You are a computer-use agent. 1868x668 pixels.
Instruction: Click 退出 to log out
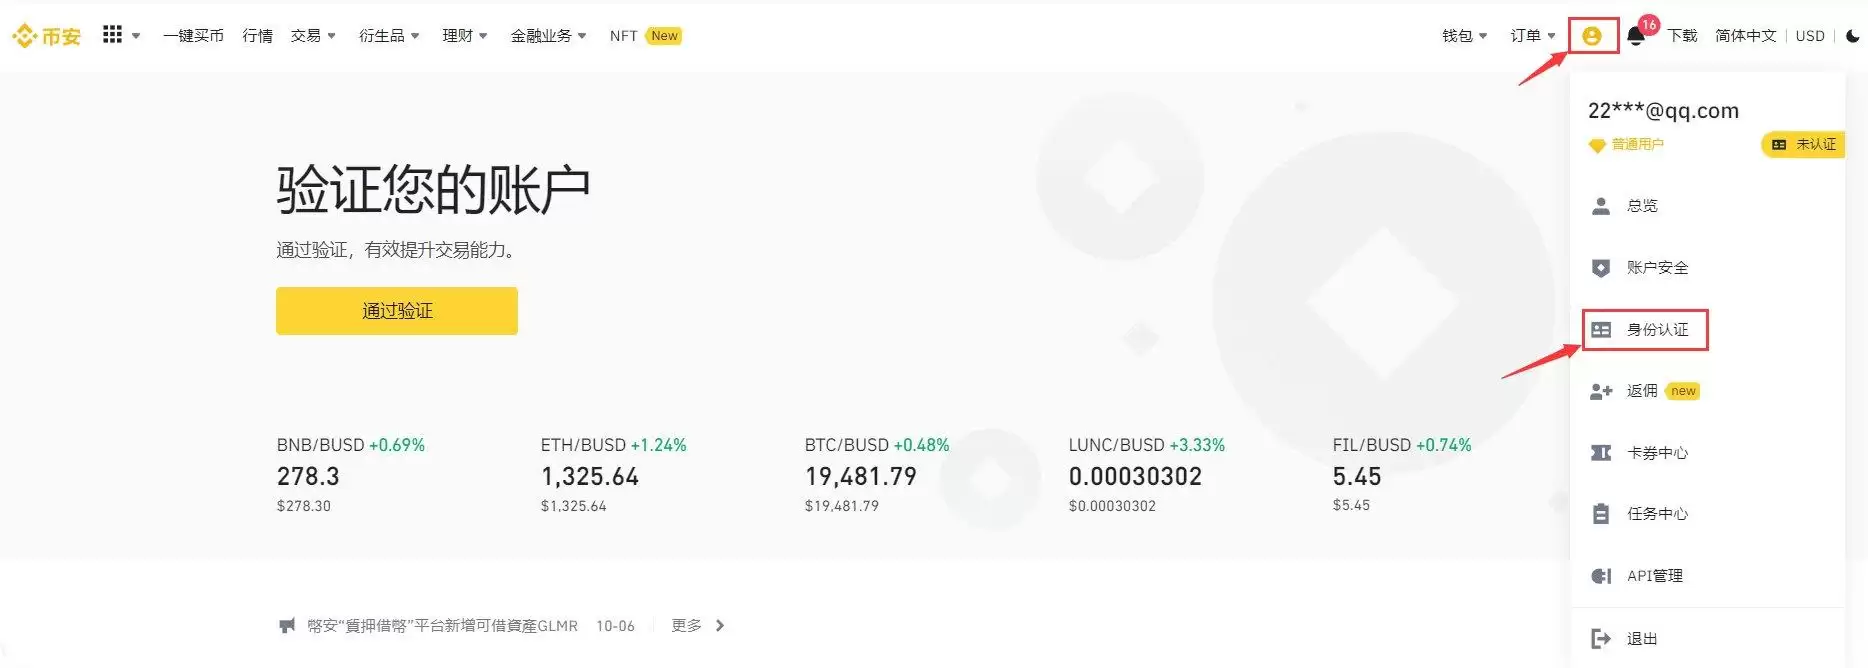pos(1641,639)
